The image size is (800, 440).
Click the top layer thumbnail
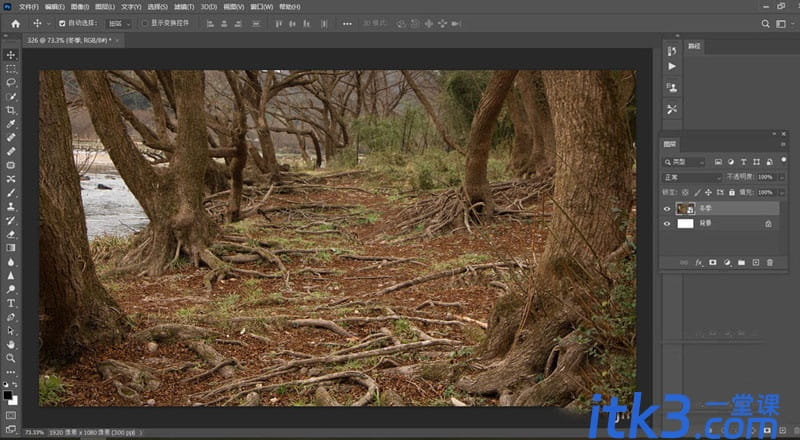point(685,209)
